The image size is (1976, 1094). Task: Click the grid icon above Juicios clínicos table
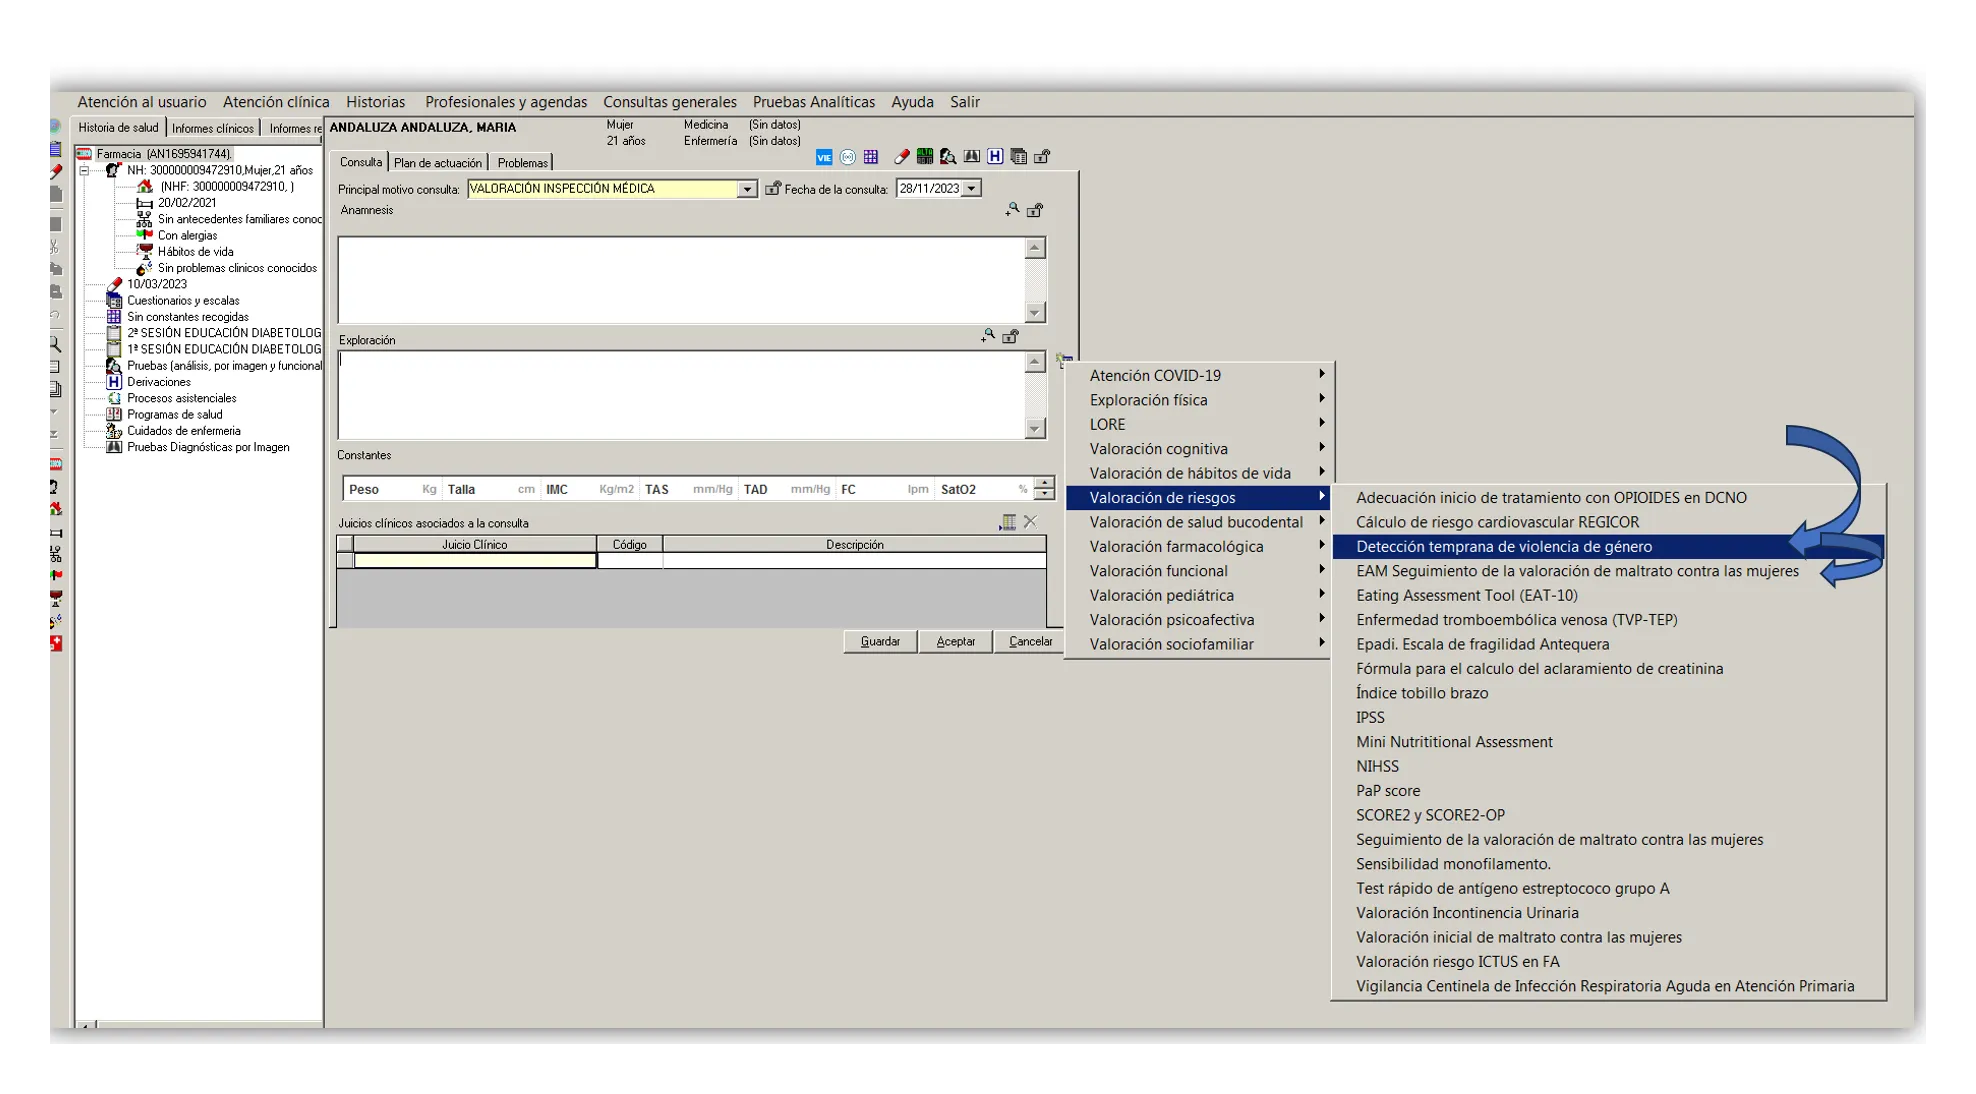pos(1008,522)
